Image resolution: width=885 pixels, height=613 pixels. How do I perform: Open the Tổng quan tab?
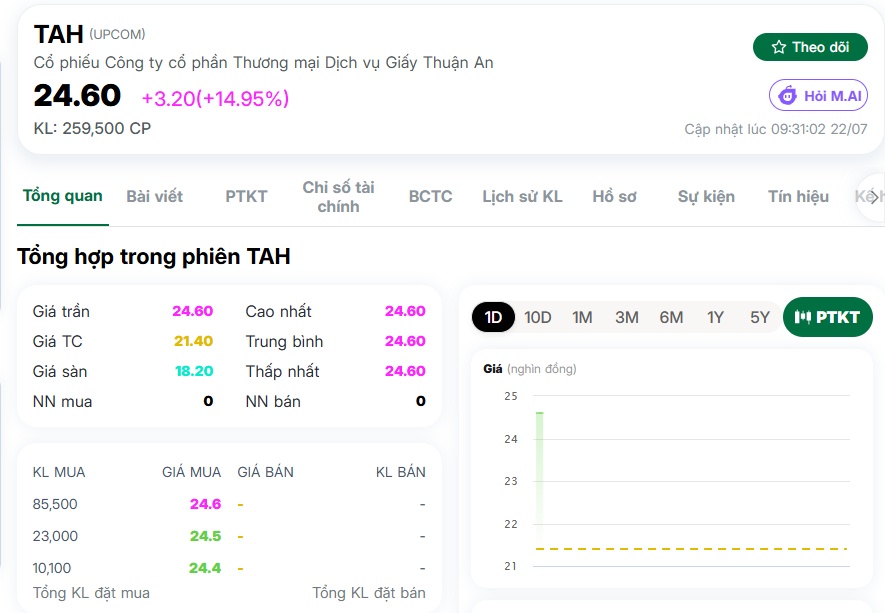63,196
